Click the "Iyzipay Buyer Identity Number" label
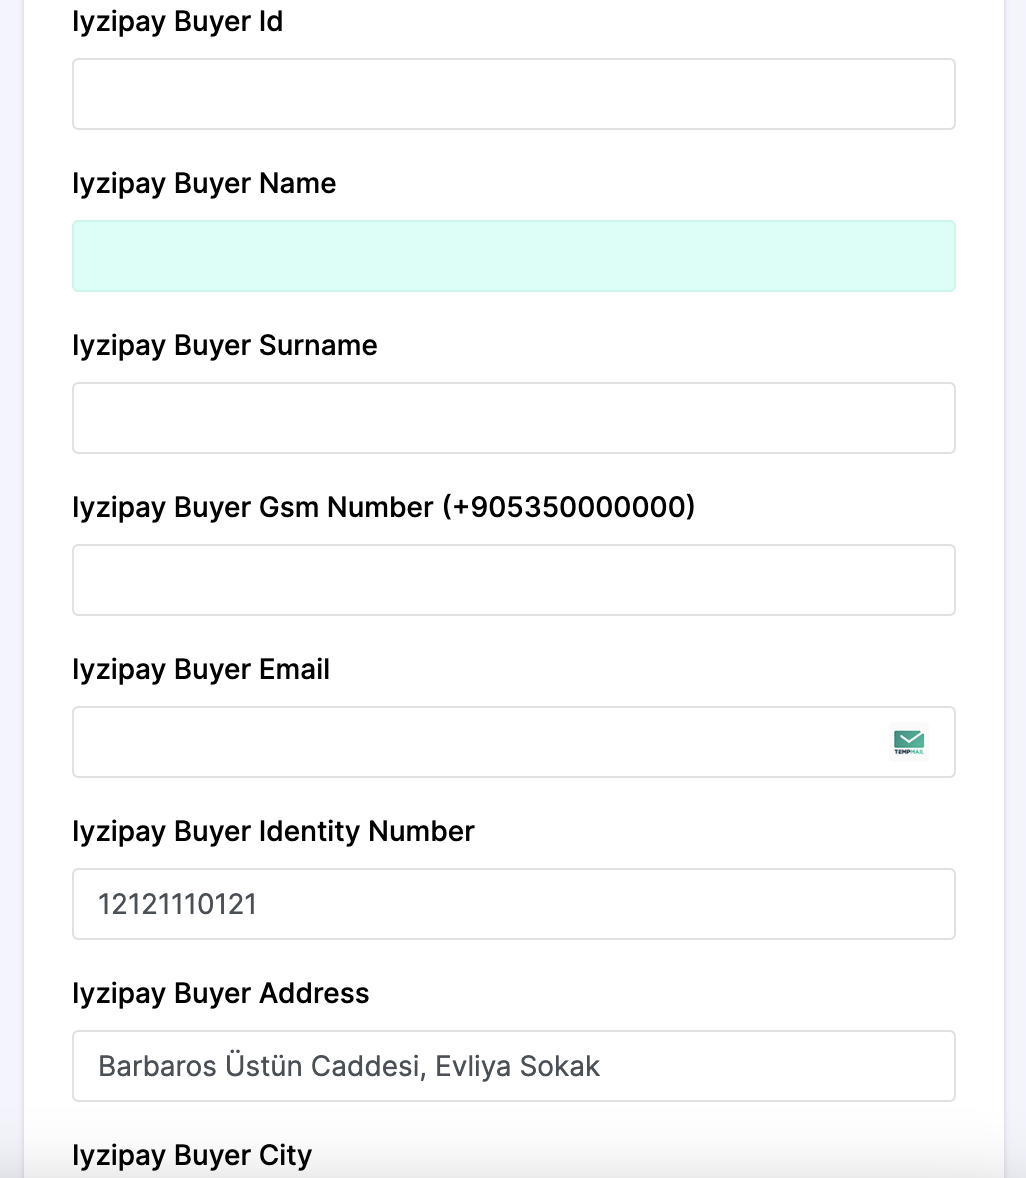Image resolution: width=1026 pixels, height=1178 pixels. (x=273, y=832)
